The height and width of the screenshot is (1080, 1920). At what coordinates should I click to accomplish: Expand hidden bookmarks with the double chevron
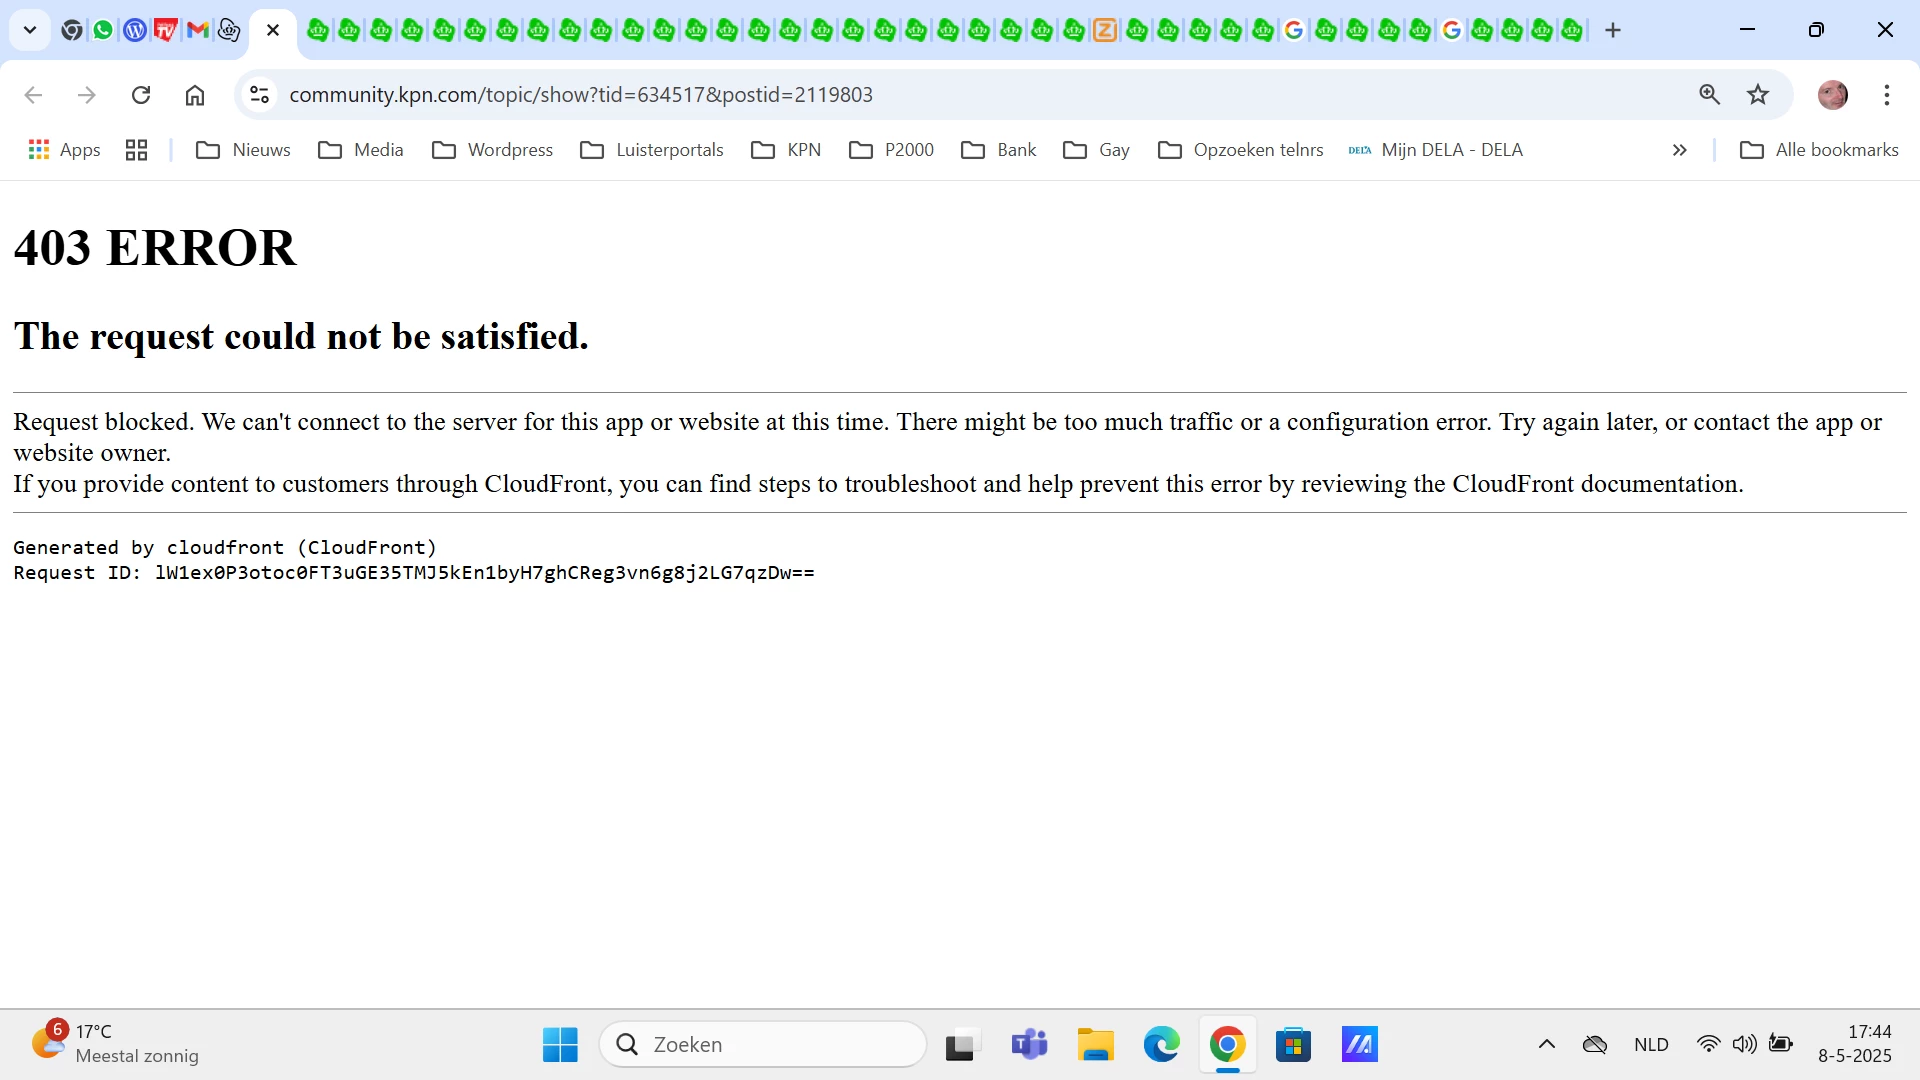pos(1679,150)
